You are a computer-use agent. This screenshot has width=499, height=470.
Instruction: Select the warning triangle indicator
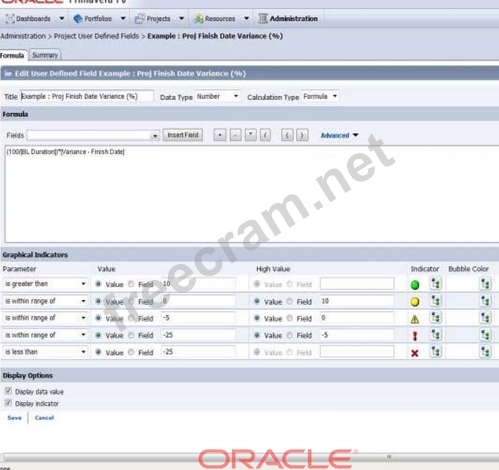(x=415, y=319)
